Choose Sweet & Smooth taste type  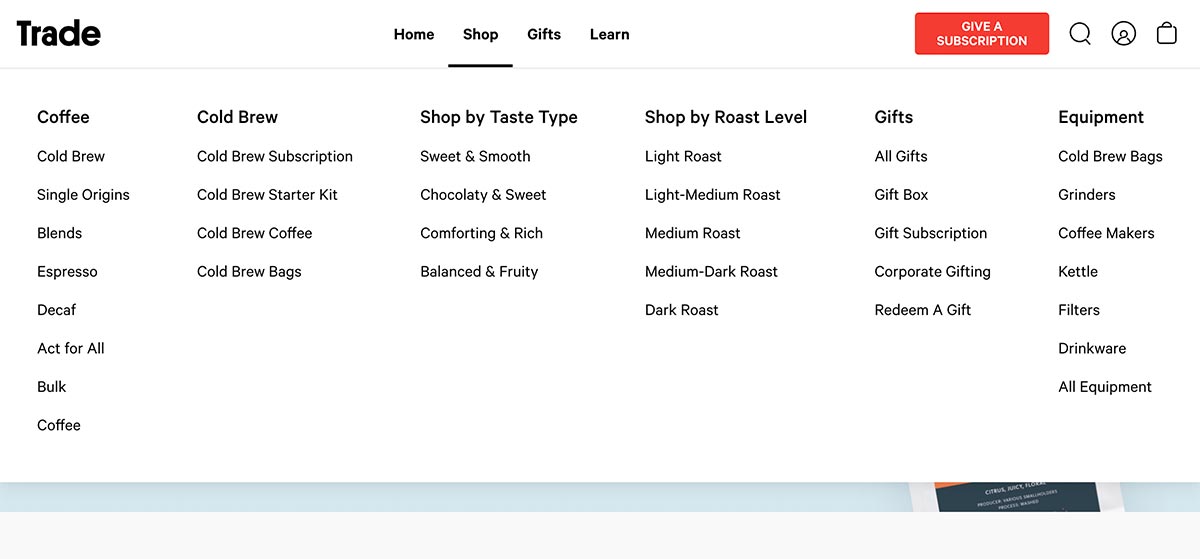click(x=475, y=156)
